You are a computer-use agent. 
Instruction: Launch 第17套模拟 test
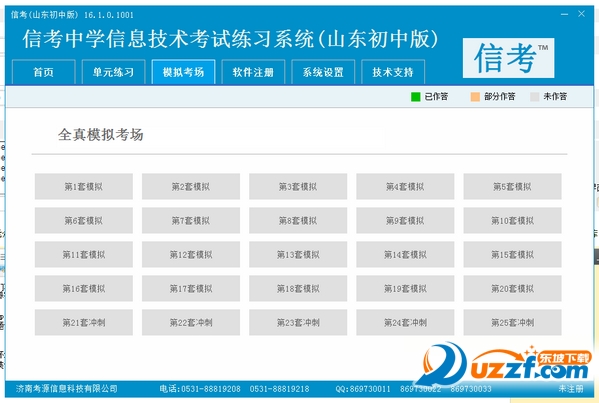coord(191,288)
